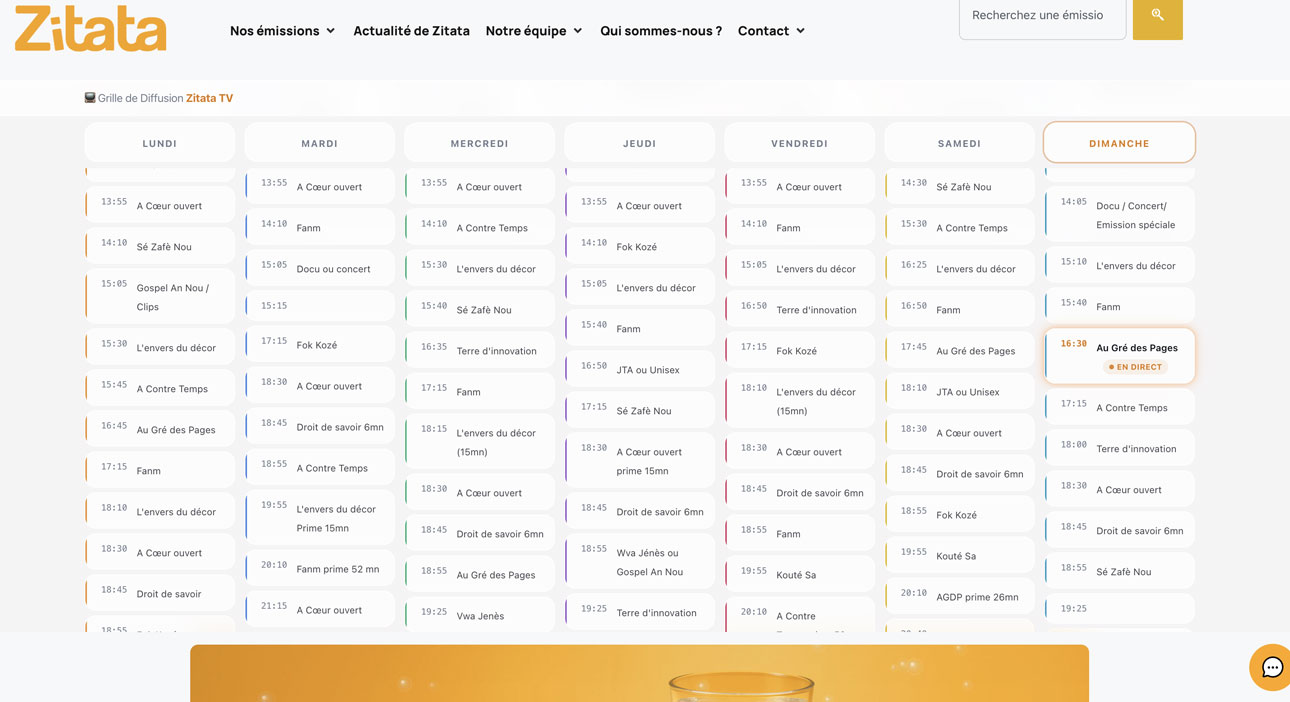This screenshot has width=1290, height=702.
Task: Click the orange banner image at bottom
Action: 639,673
